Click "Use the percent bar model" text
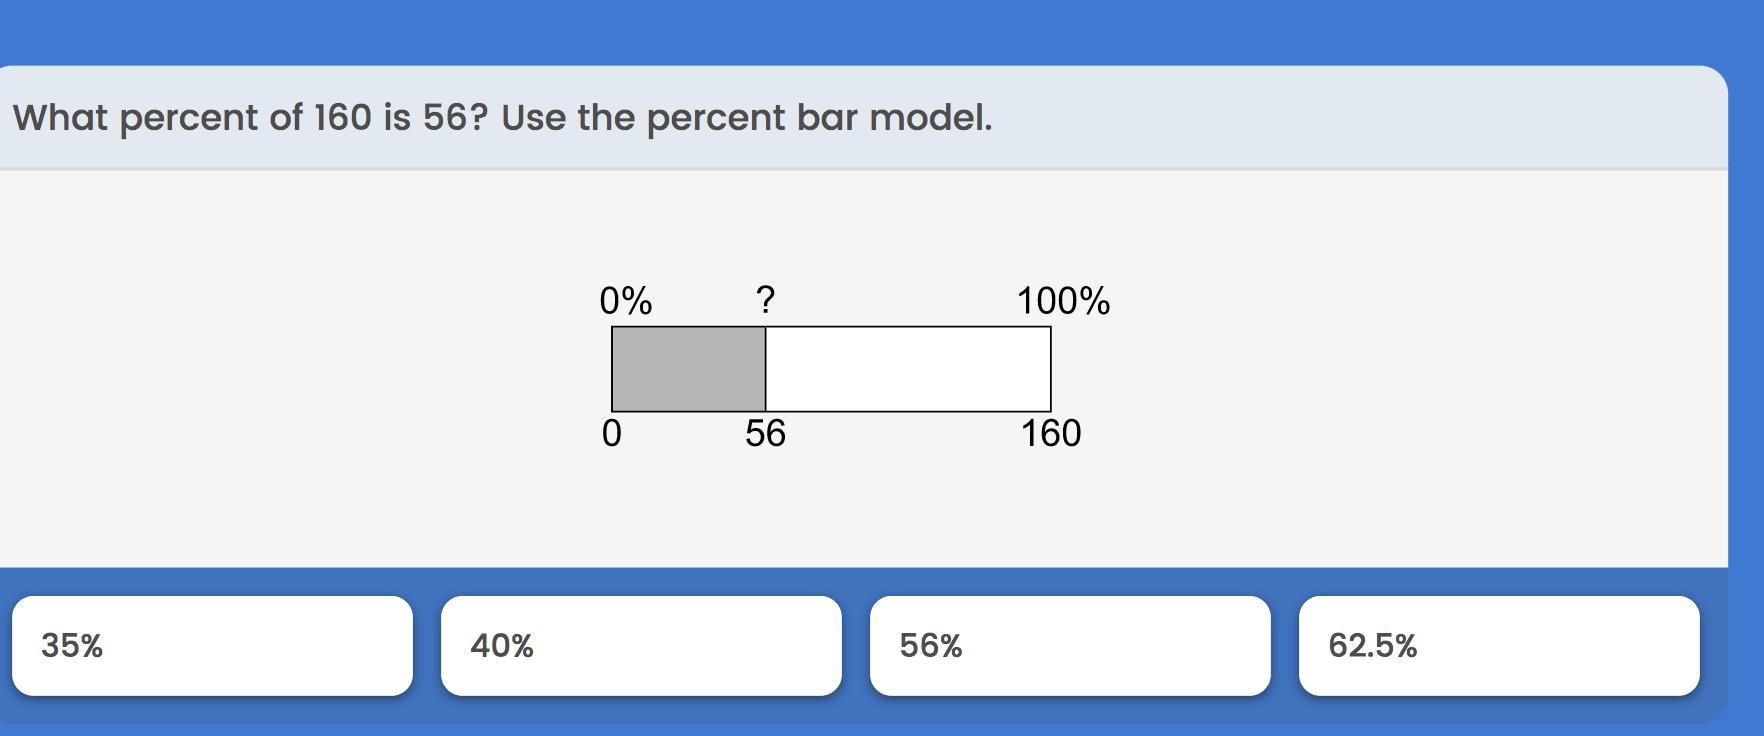The height and width of the screenshot is (736, 1764). [x=746, y=118]
